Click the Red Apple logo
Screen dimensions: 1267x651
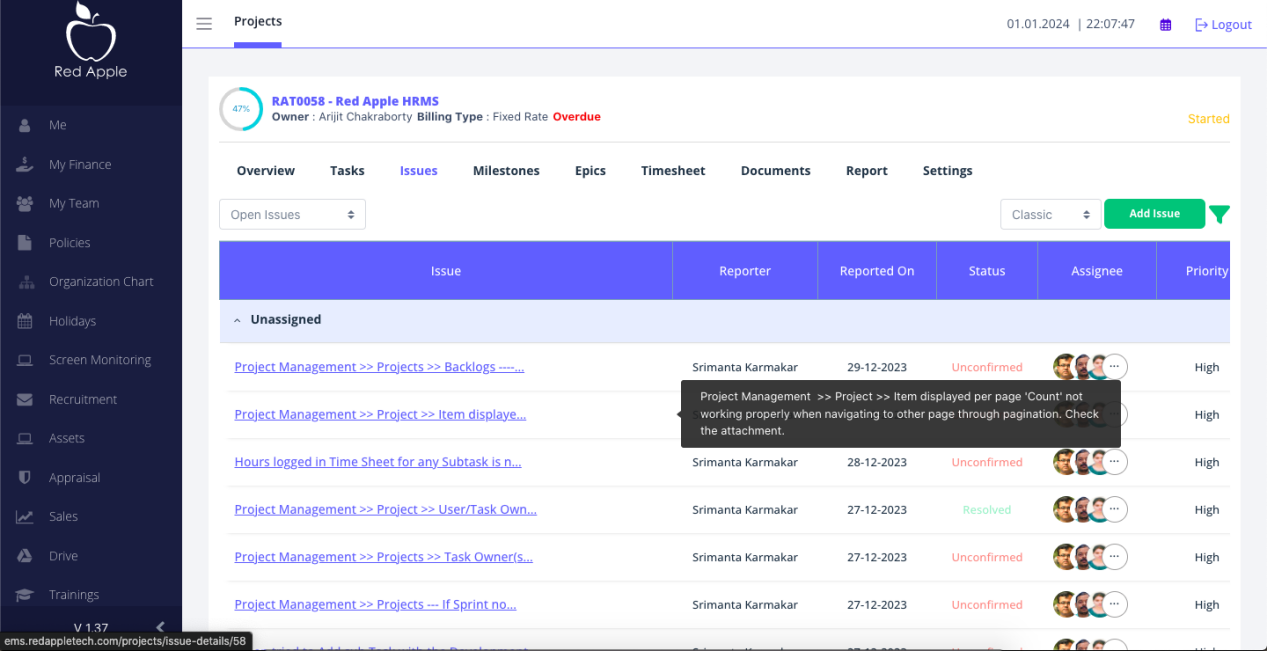click(90, 41)
